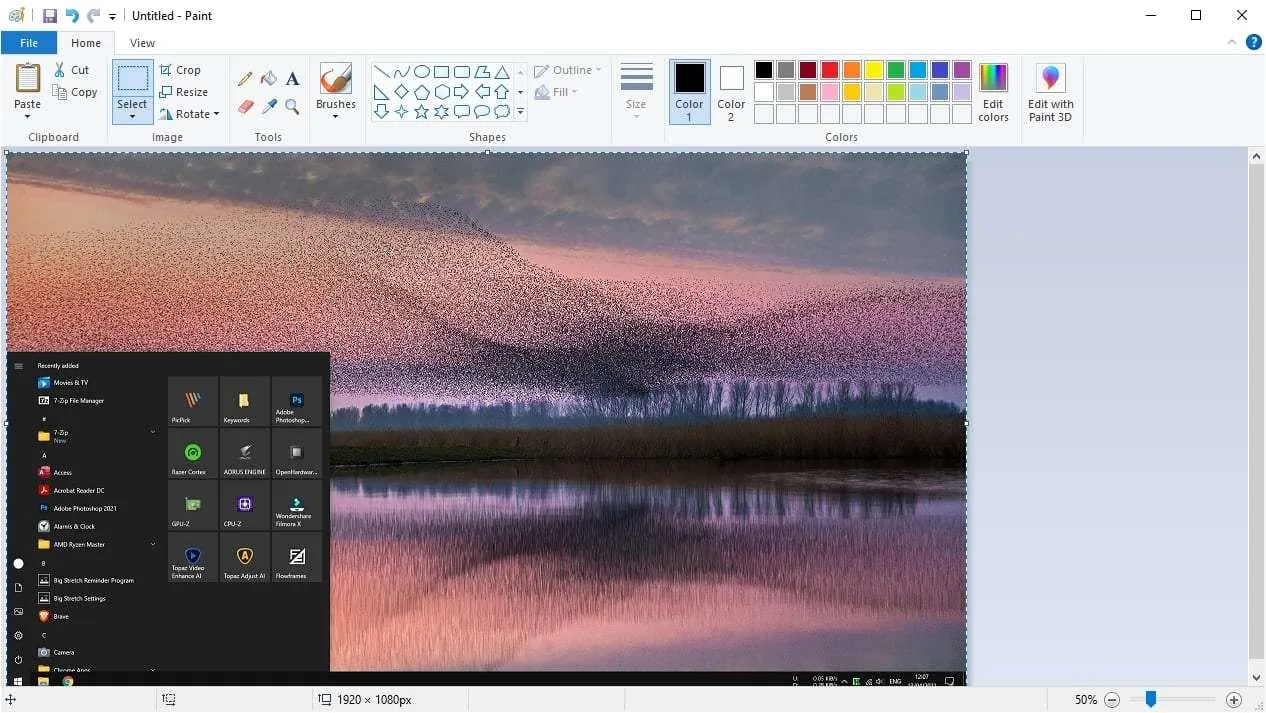1266x713 pixels.
Task: Click the zoom in plus button
Action: click(1234, 700)
